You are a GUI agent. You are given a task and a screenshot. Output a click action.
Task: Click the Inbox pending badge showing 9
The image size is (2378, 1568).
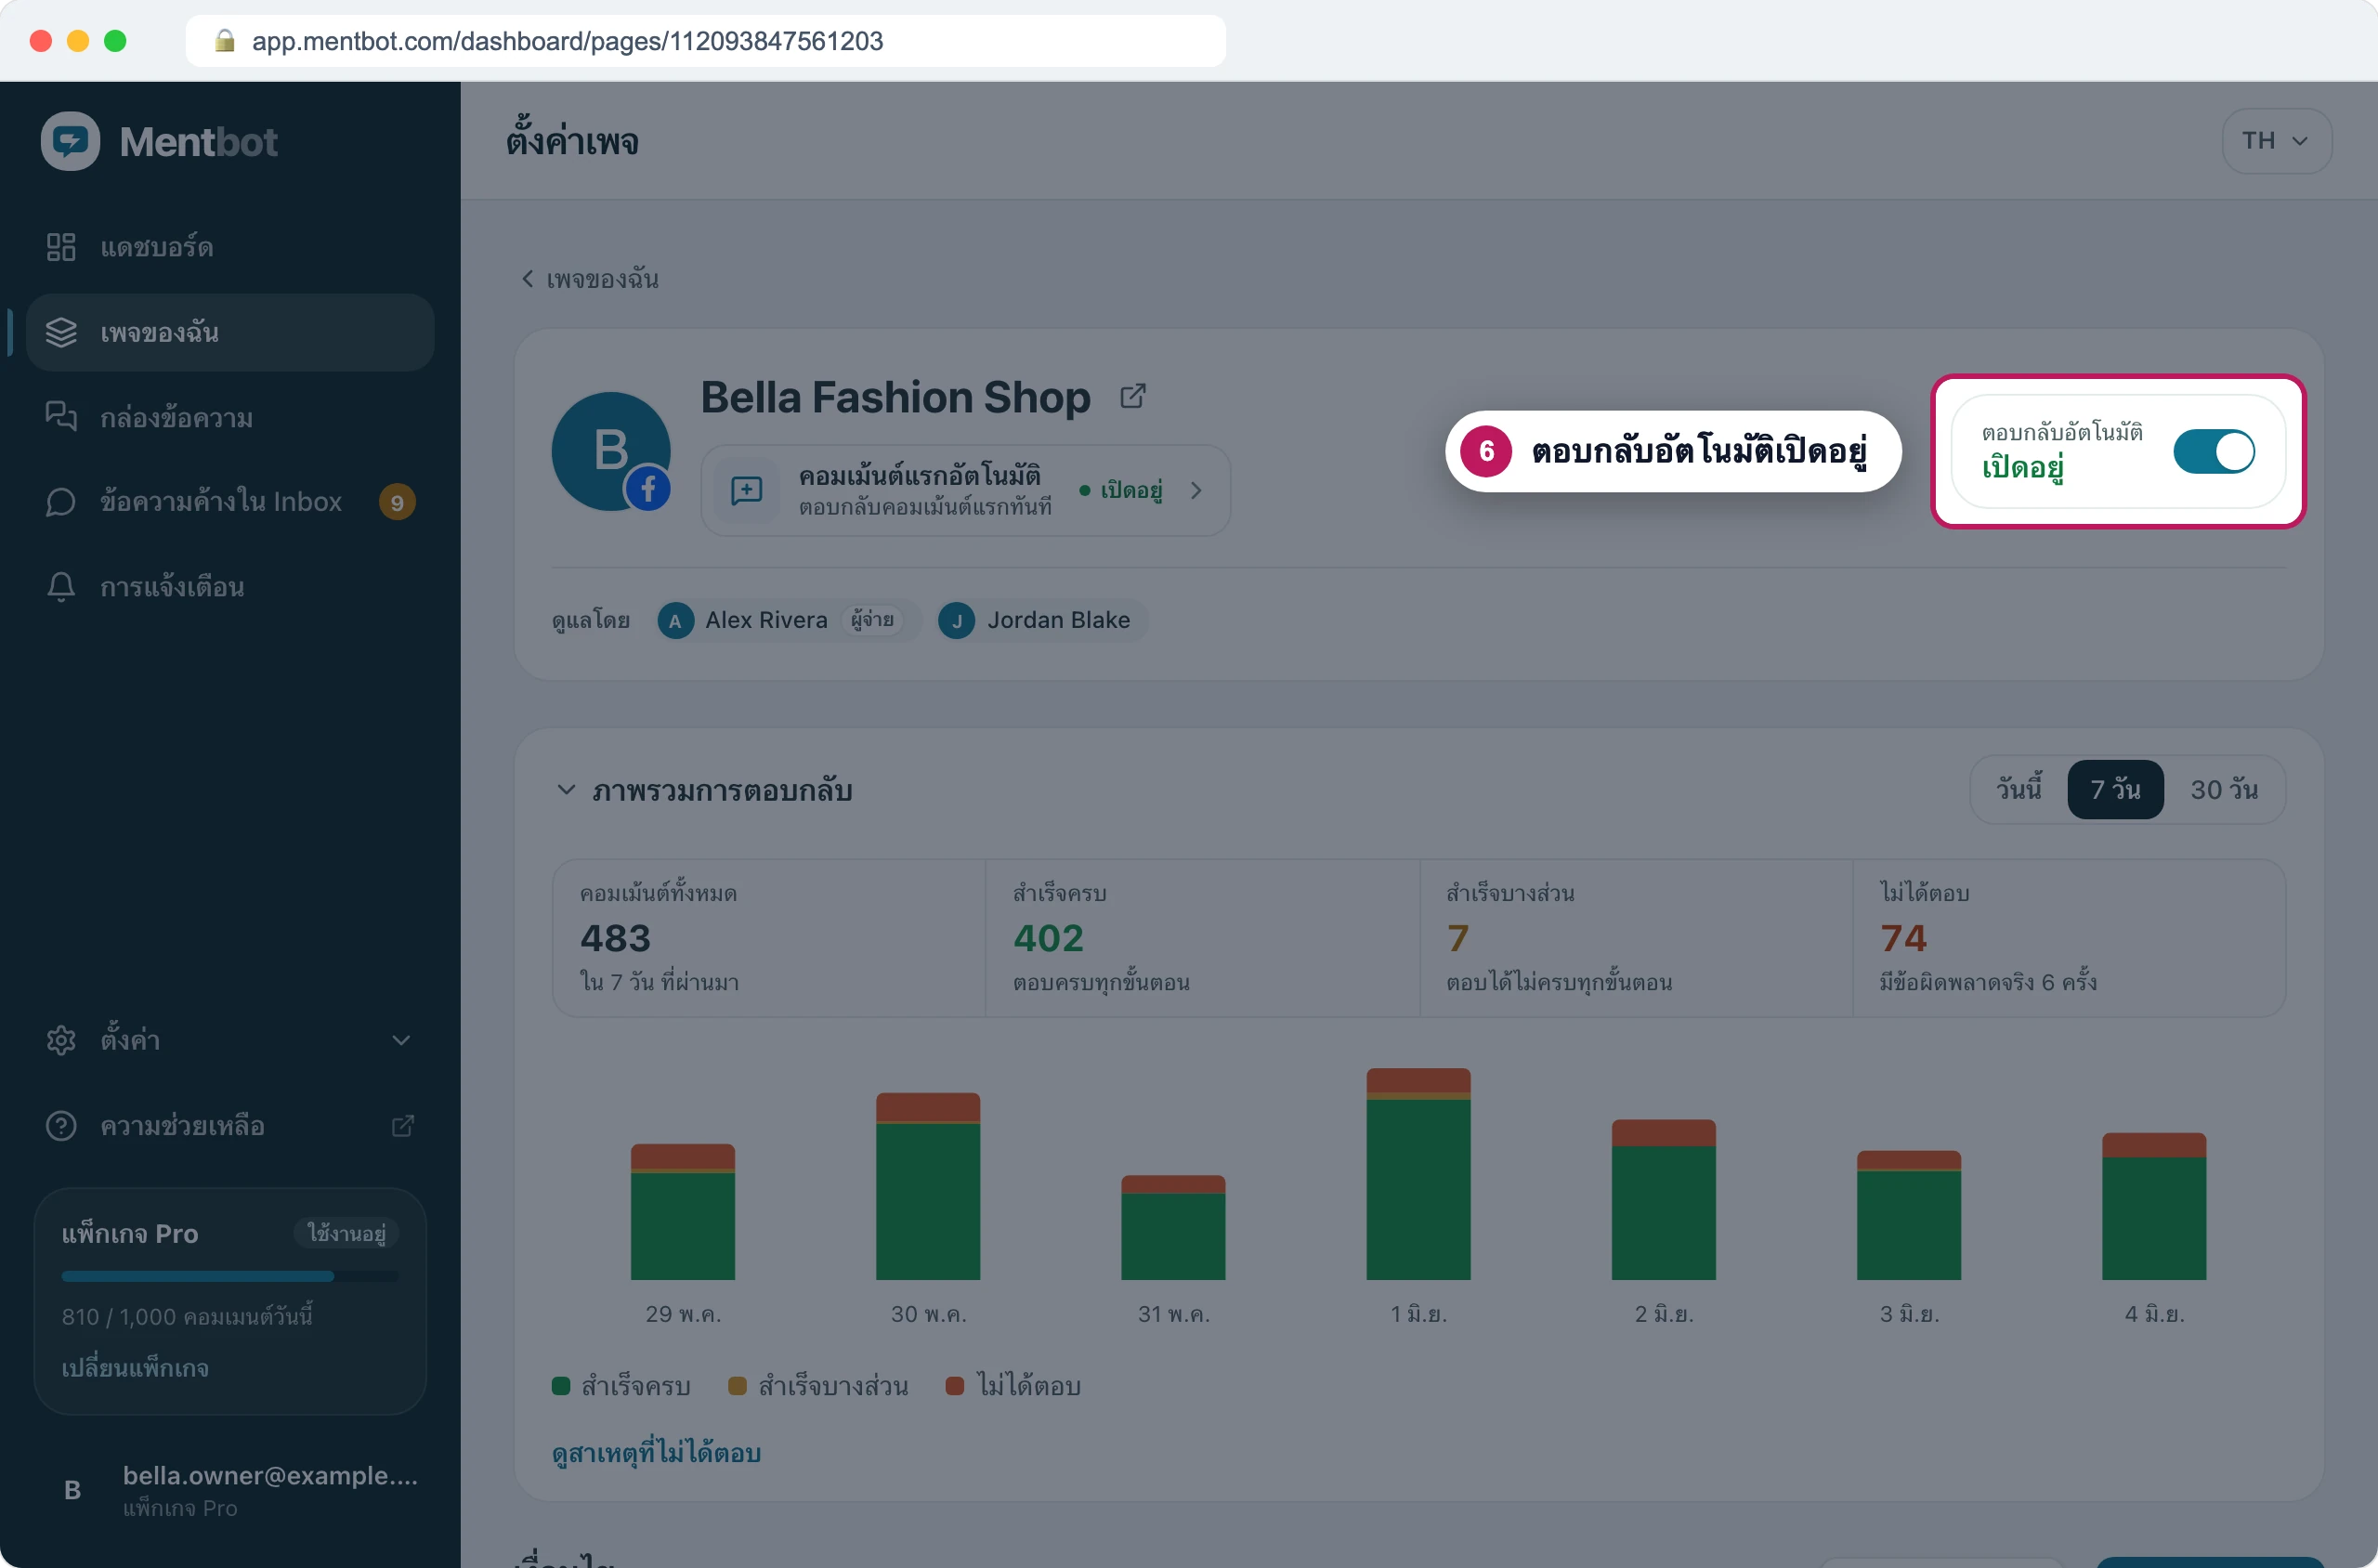[397, 502]
